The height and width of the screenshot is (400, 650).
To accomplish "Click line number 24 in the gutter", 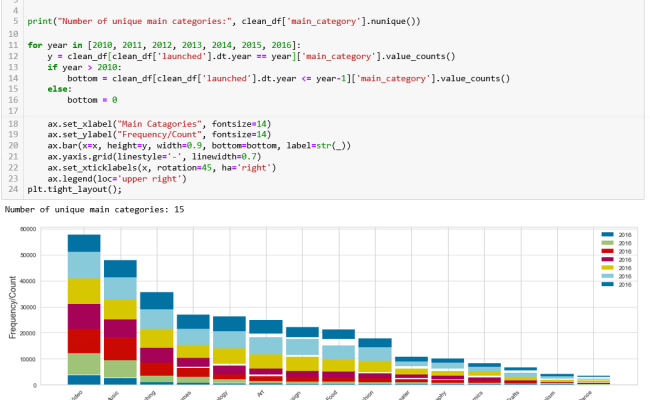I will pyautogui.click(x=13, y=189).
